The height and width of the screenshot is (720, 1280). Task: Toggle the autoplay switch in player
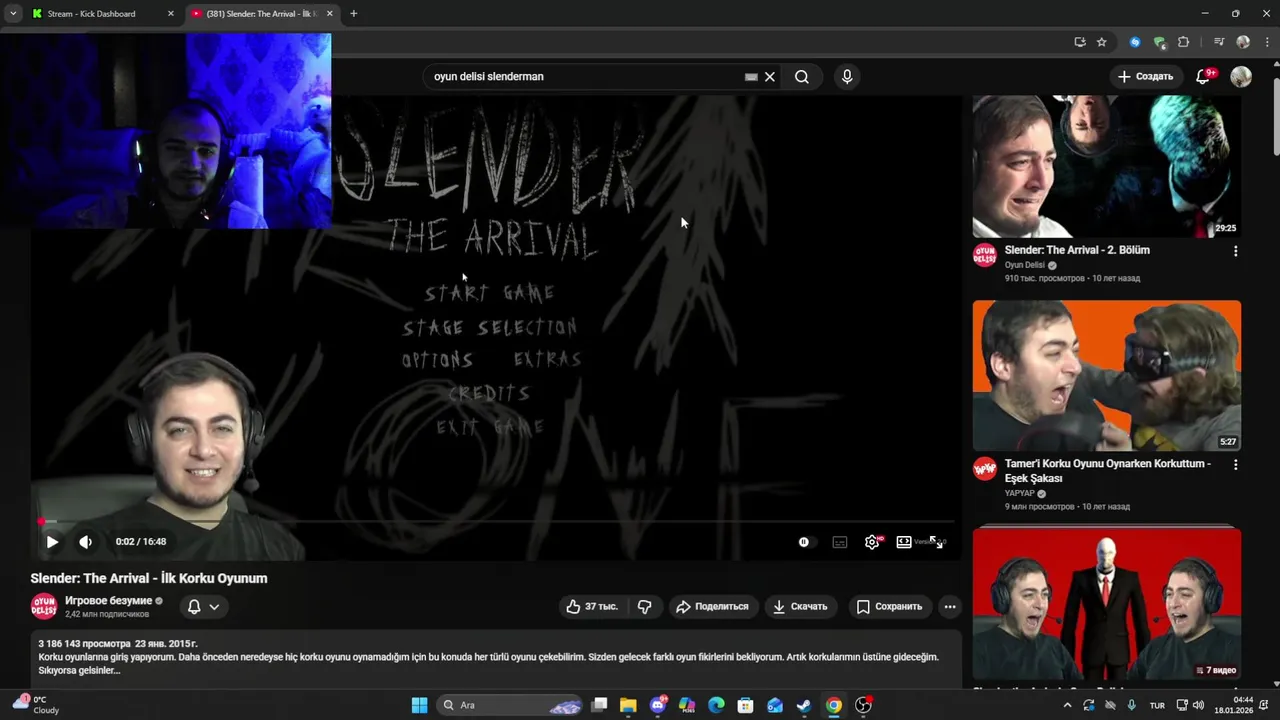click(806, 542)
